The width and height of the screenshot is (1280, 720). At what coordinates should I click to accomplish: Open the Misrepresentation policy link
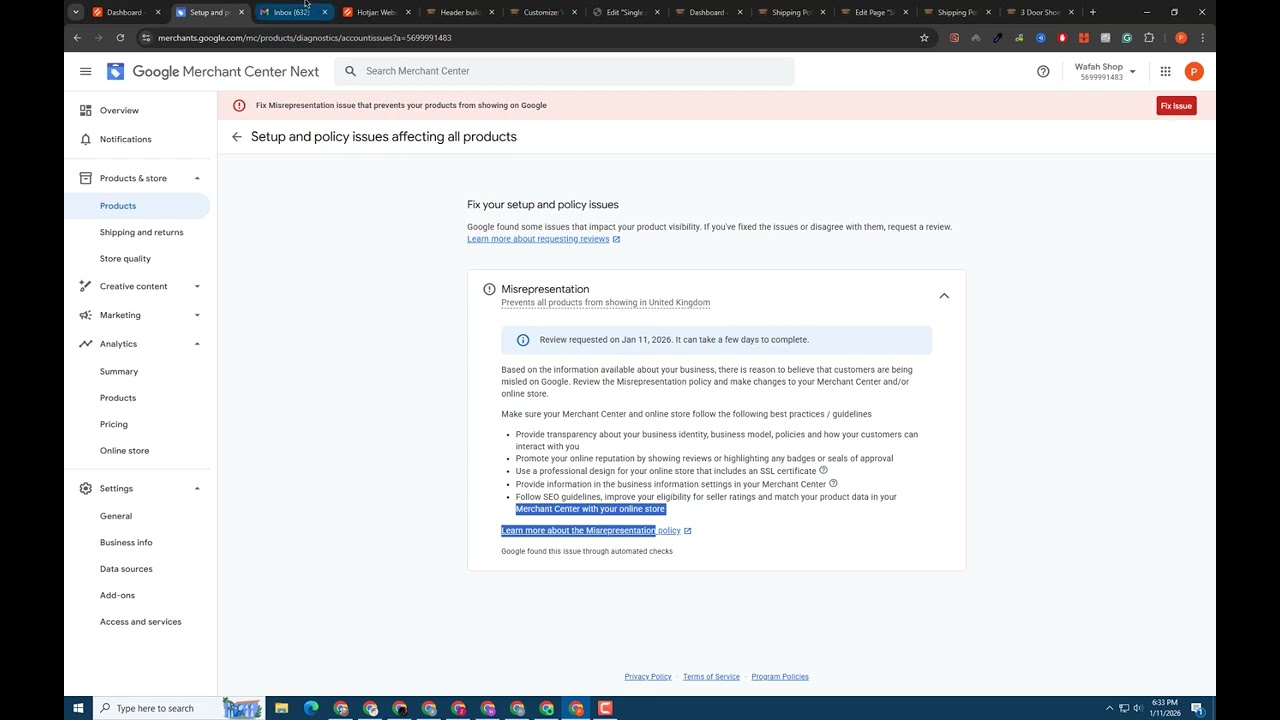[x=596, y=531]
